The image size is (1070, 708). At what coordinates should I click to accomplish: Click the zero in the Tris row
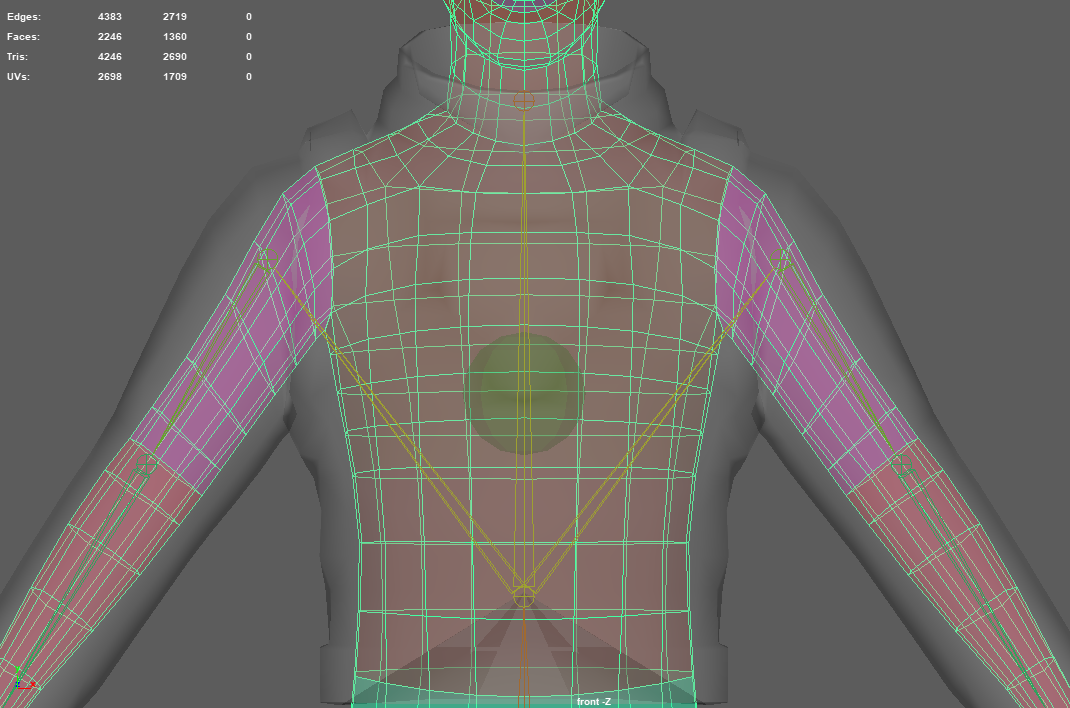point(249,57)
